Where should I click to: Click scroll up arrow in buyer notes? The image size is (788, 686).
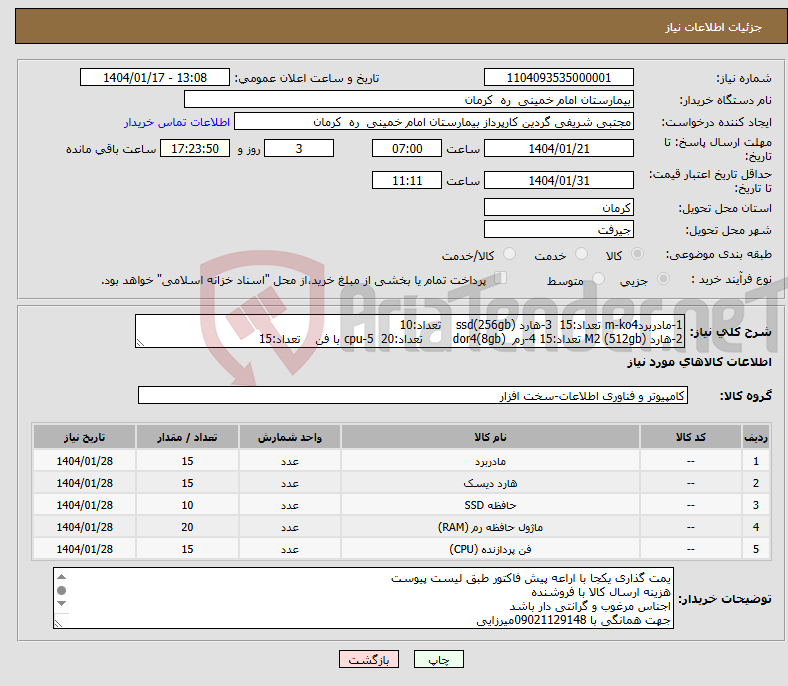(61, 577)
